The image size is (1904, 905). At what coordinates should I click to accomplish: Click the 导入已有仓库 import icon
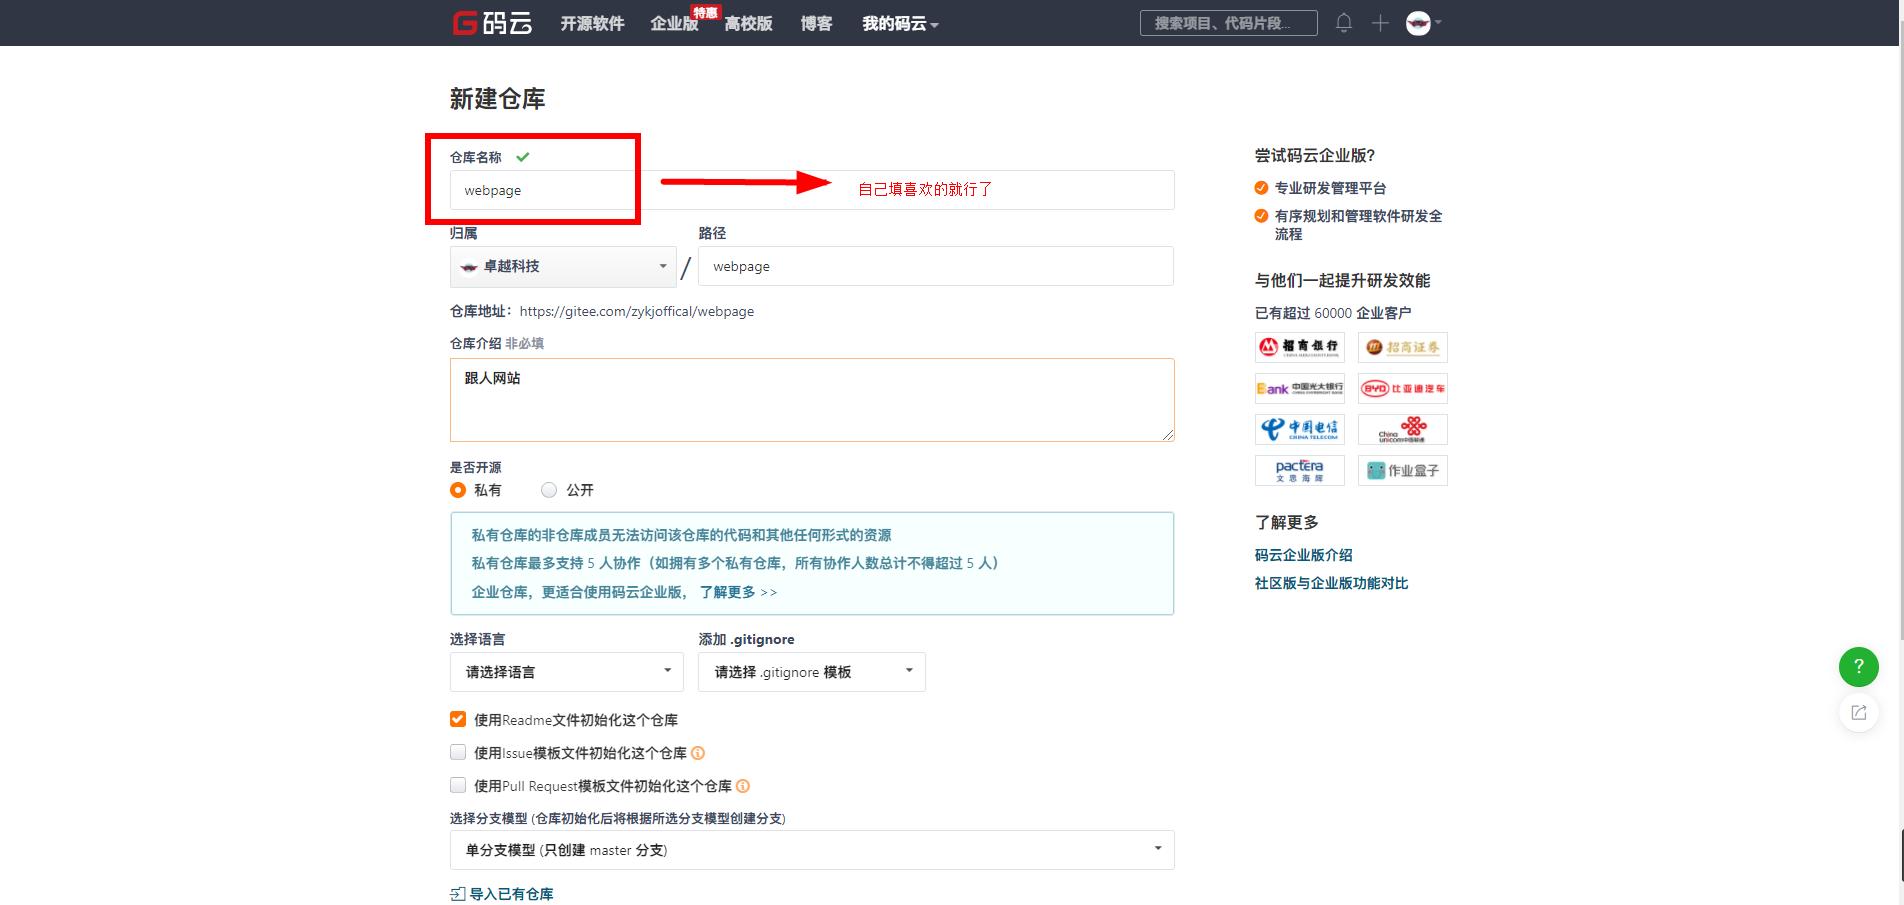click(x=458, y=893)
